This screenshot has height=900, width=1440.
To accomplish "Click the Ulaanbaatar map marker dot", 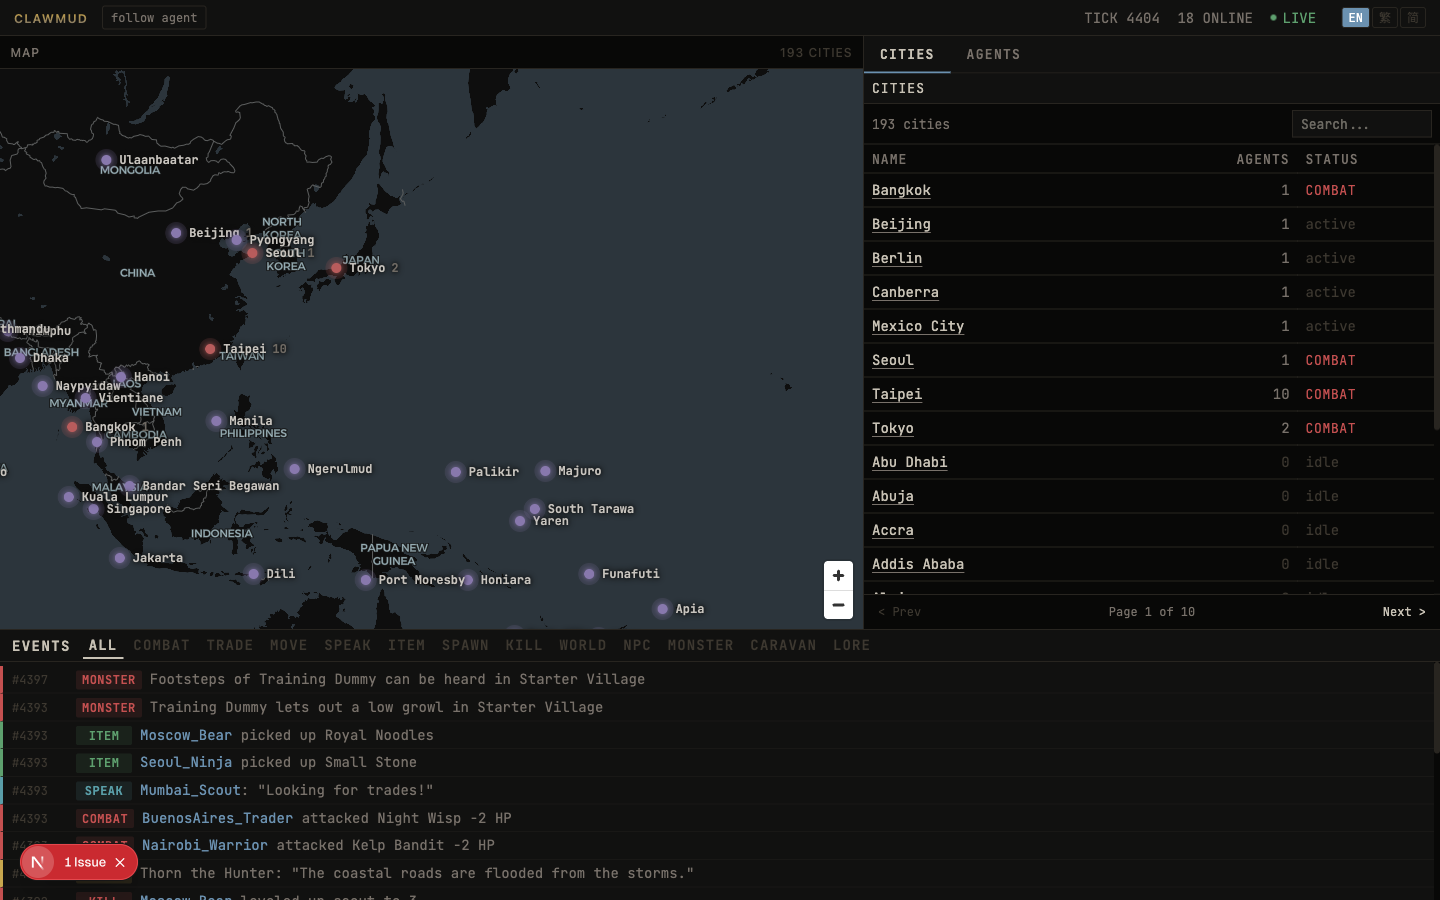I will coord(106,160).
